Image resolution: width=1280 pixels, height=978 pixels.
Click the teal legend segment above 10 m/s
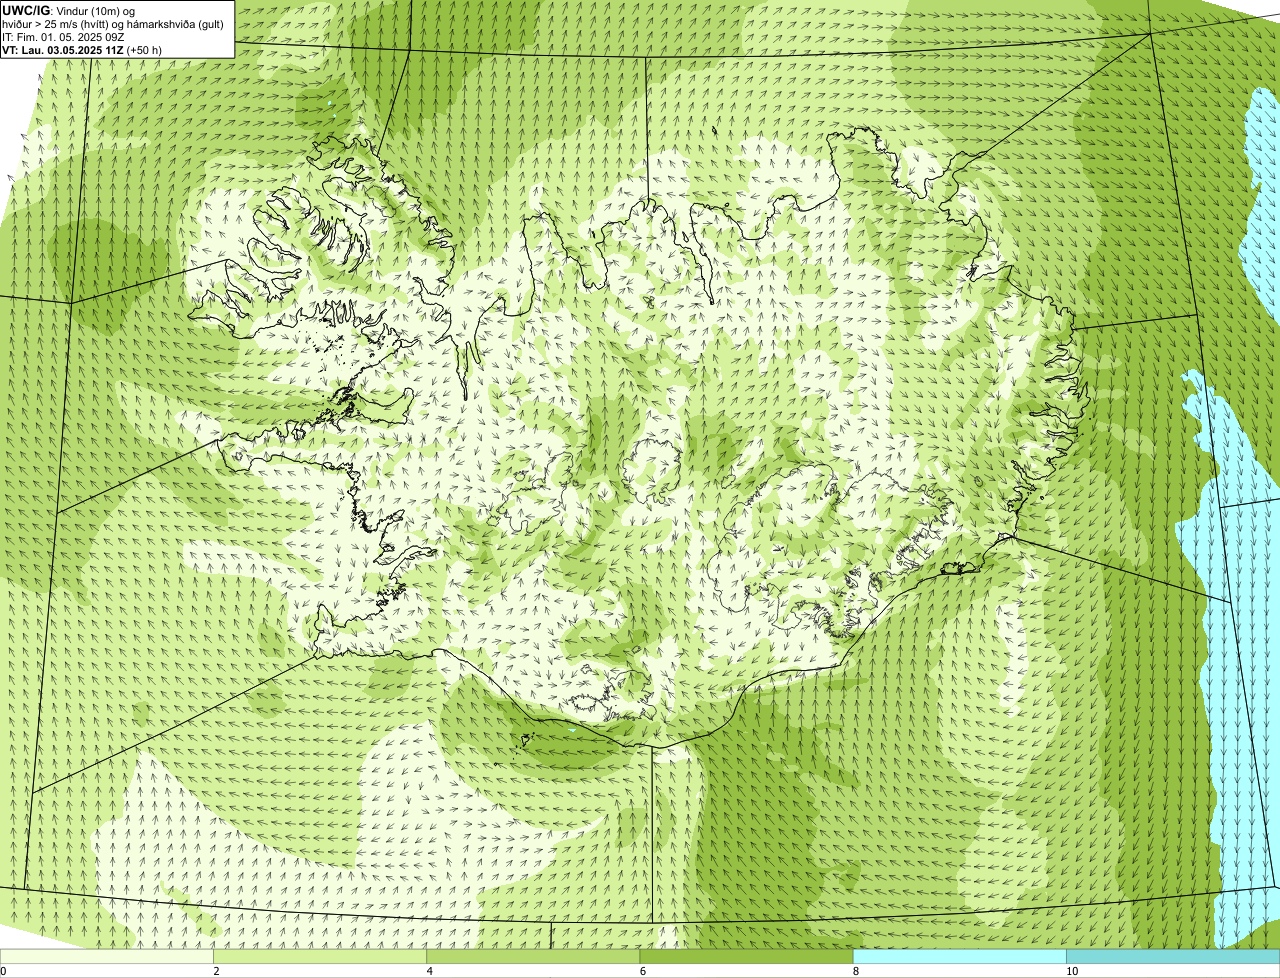[x=1173, y=957]
